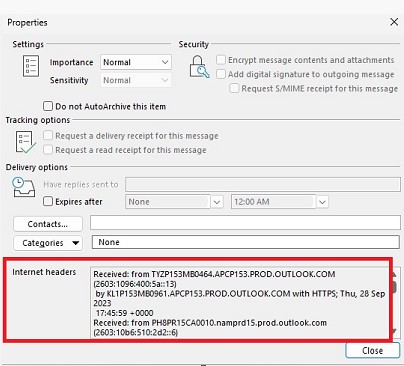The image size is (404, 366).
Task: Open the expiry date None dropdown
Action: coord(217,202)
